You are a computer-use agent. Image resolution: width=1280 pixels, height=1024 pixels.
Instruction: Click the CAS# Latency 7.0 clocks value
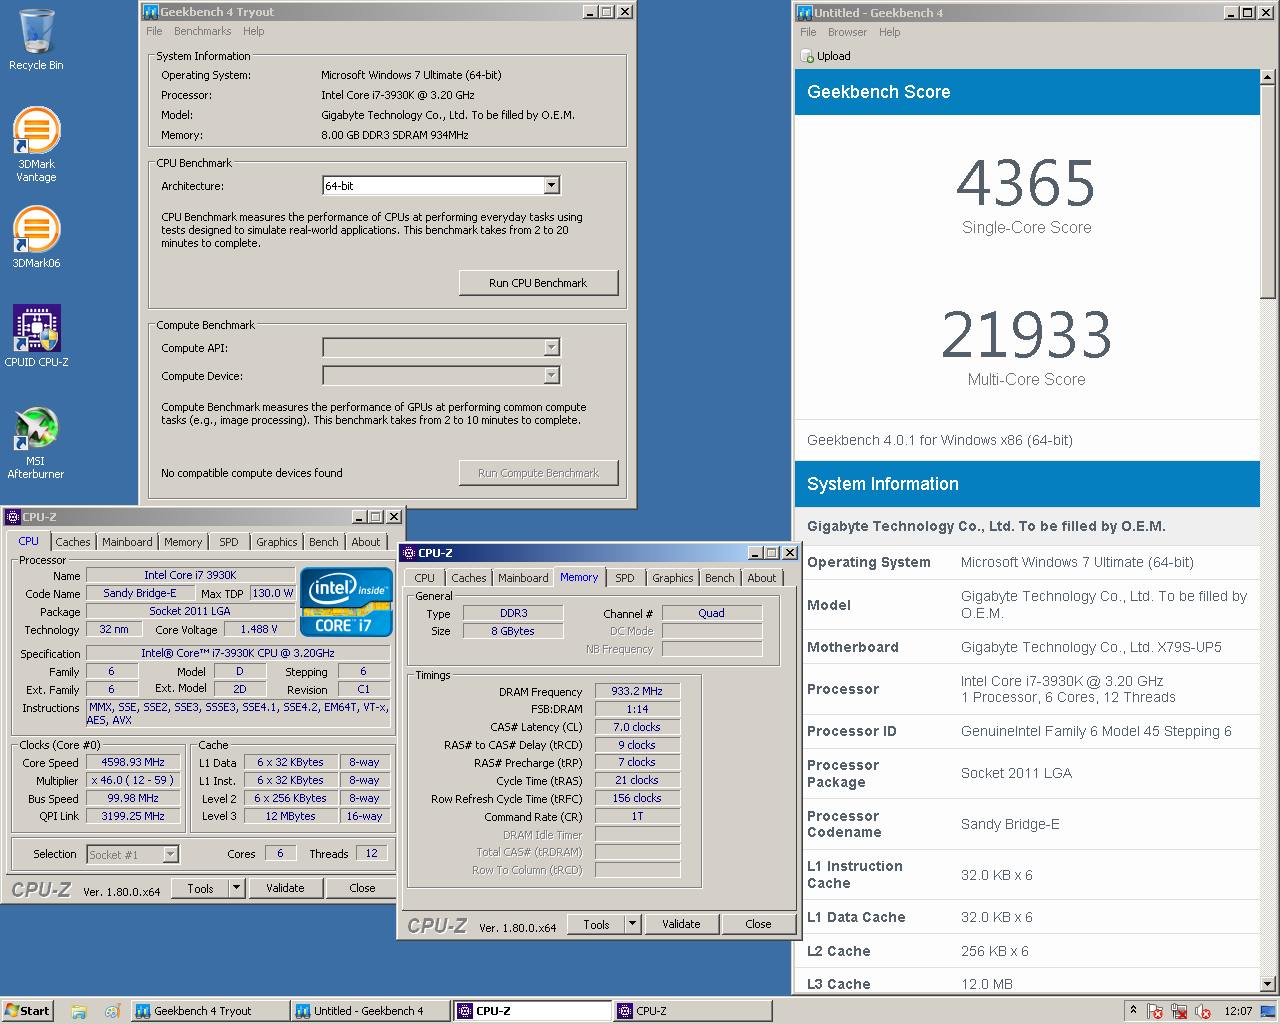[x=637, y=727]
